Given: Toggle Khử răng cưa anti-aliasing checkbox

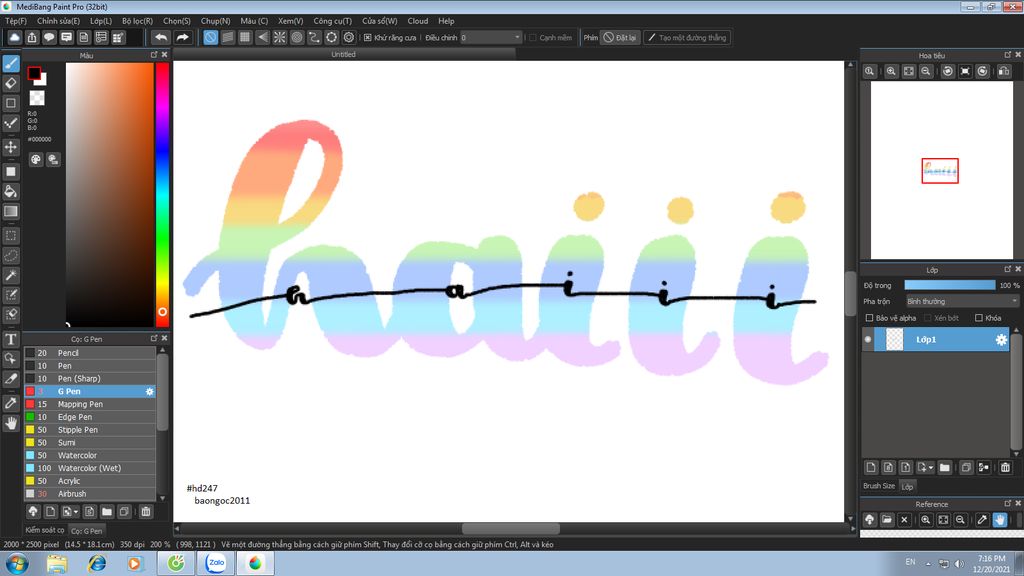Looking at the screenshot, I should point(368,38).
